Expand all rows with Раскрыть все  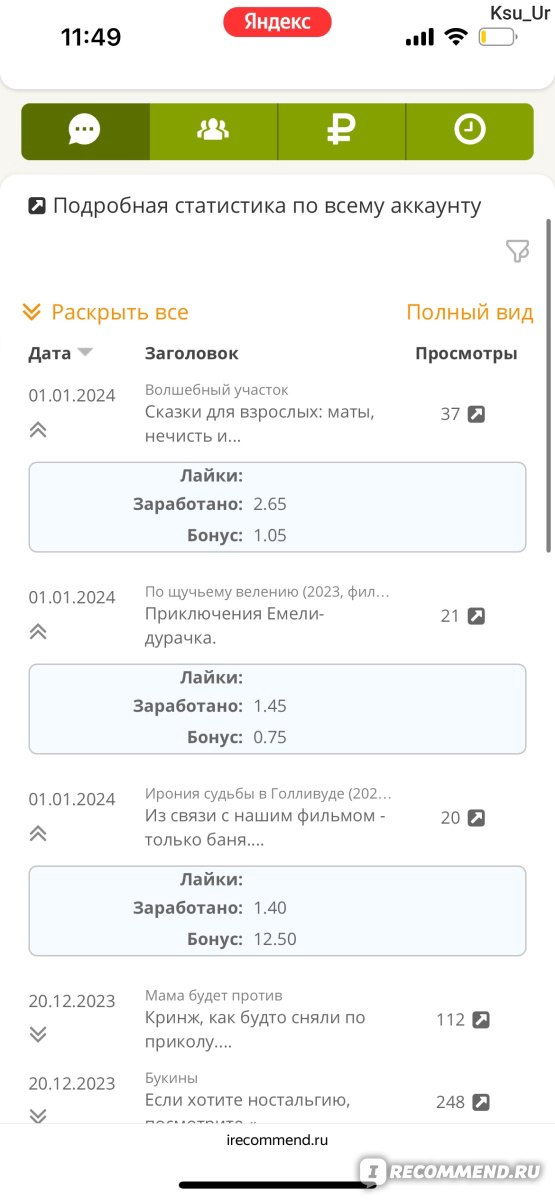point(105,312)
